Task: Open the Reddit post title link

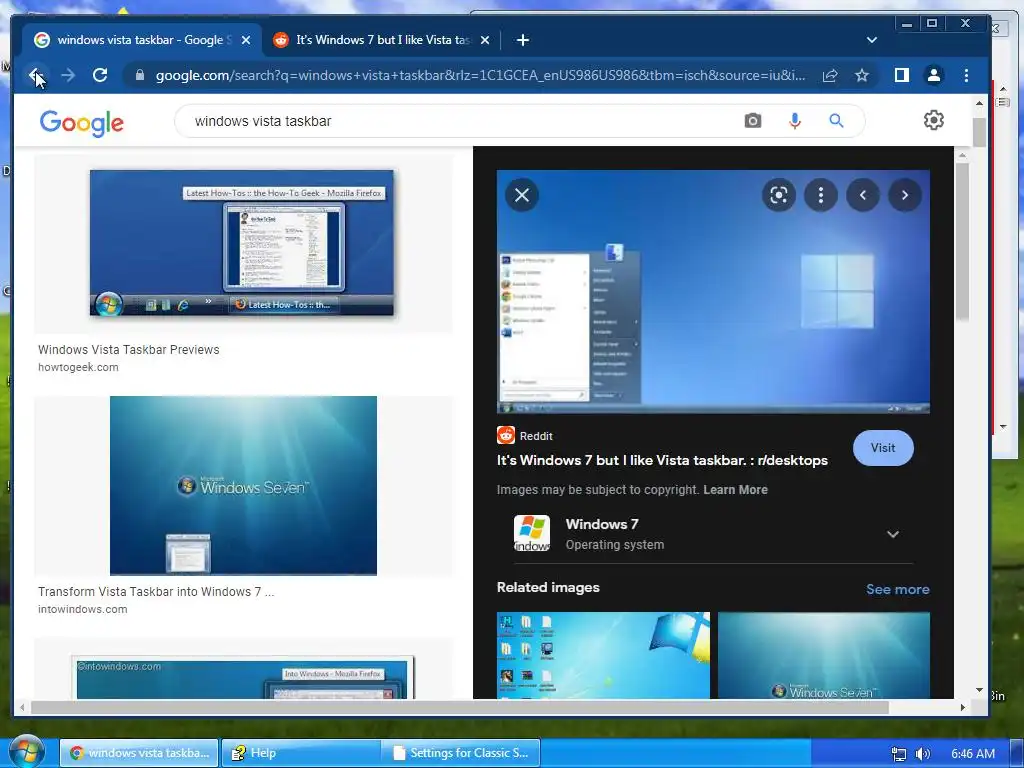Action: pos(662,460)
